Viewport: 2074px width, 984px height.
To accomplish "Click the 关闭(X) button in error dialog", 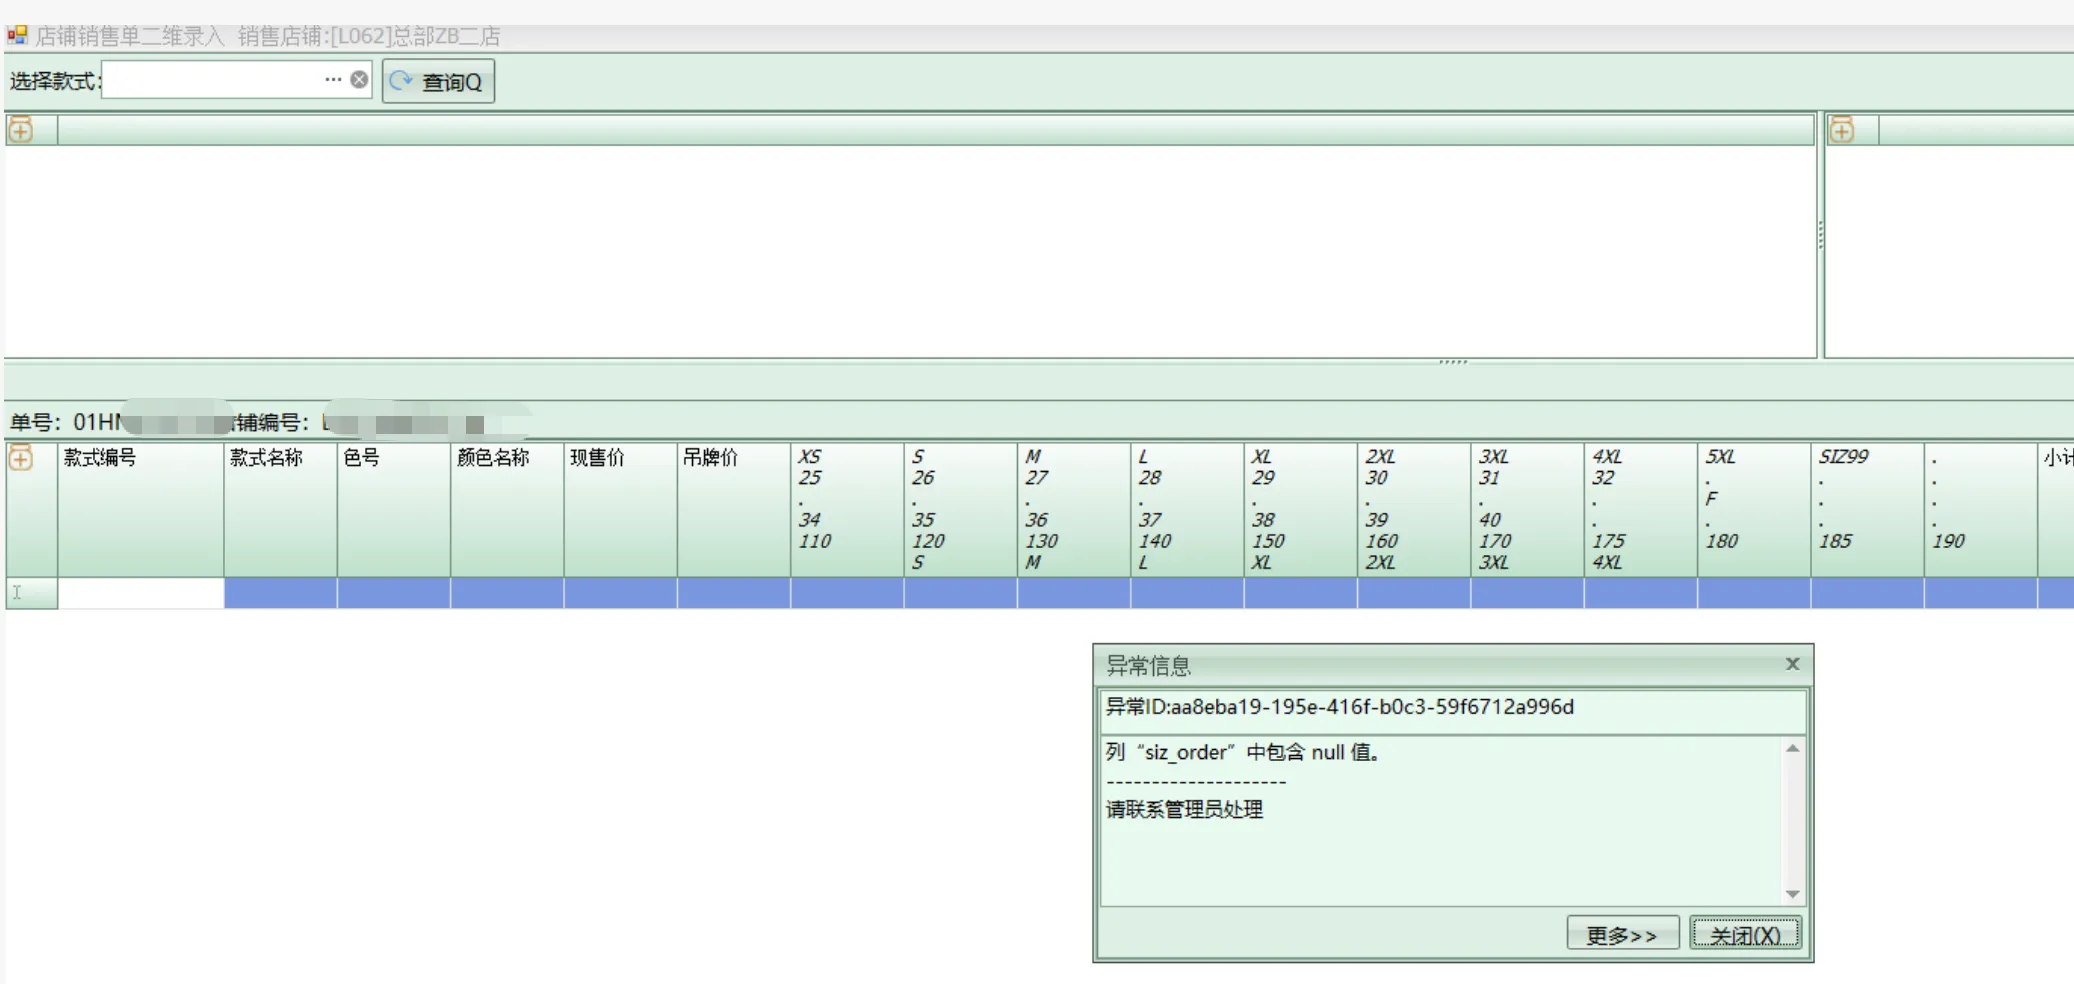I will point(1745,934).
